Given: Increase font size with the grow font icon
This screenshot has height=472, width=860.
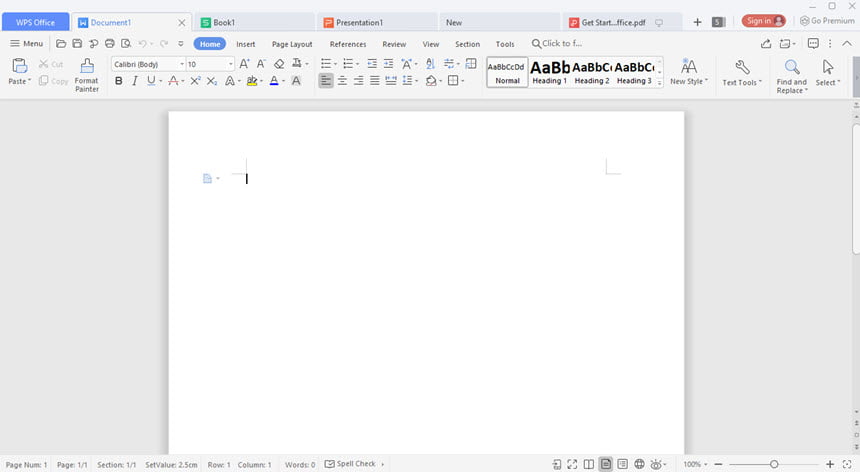Looking at the screenshot, I should coord(245,64).
